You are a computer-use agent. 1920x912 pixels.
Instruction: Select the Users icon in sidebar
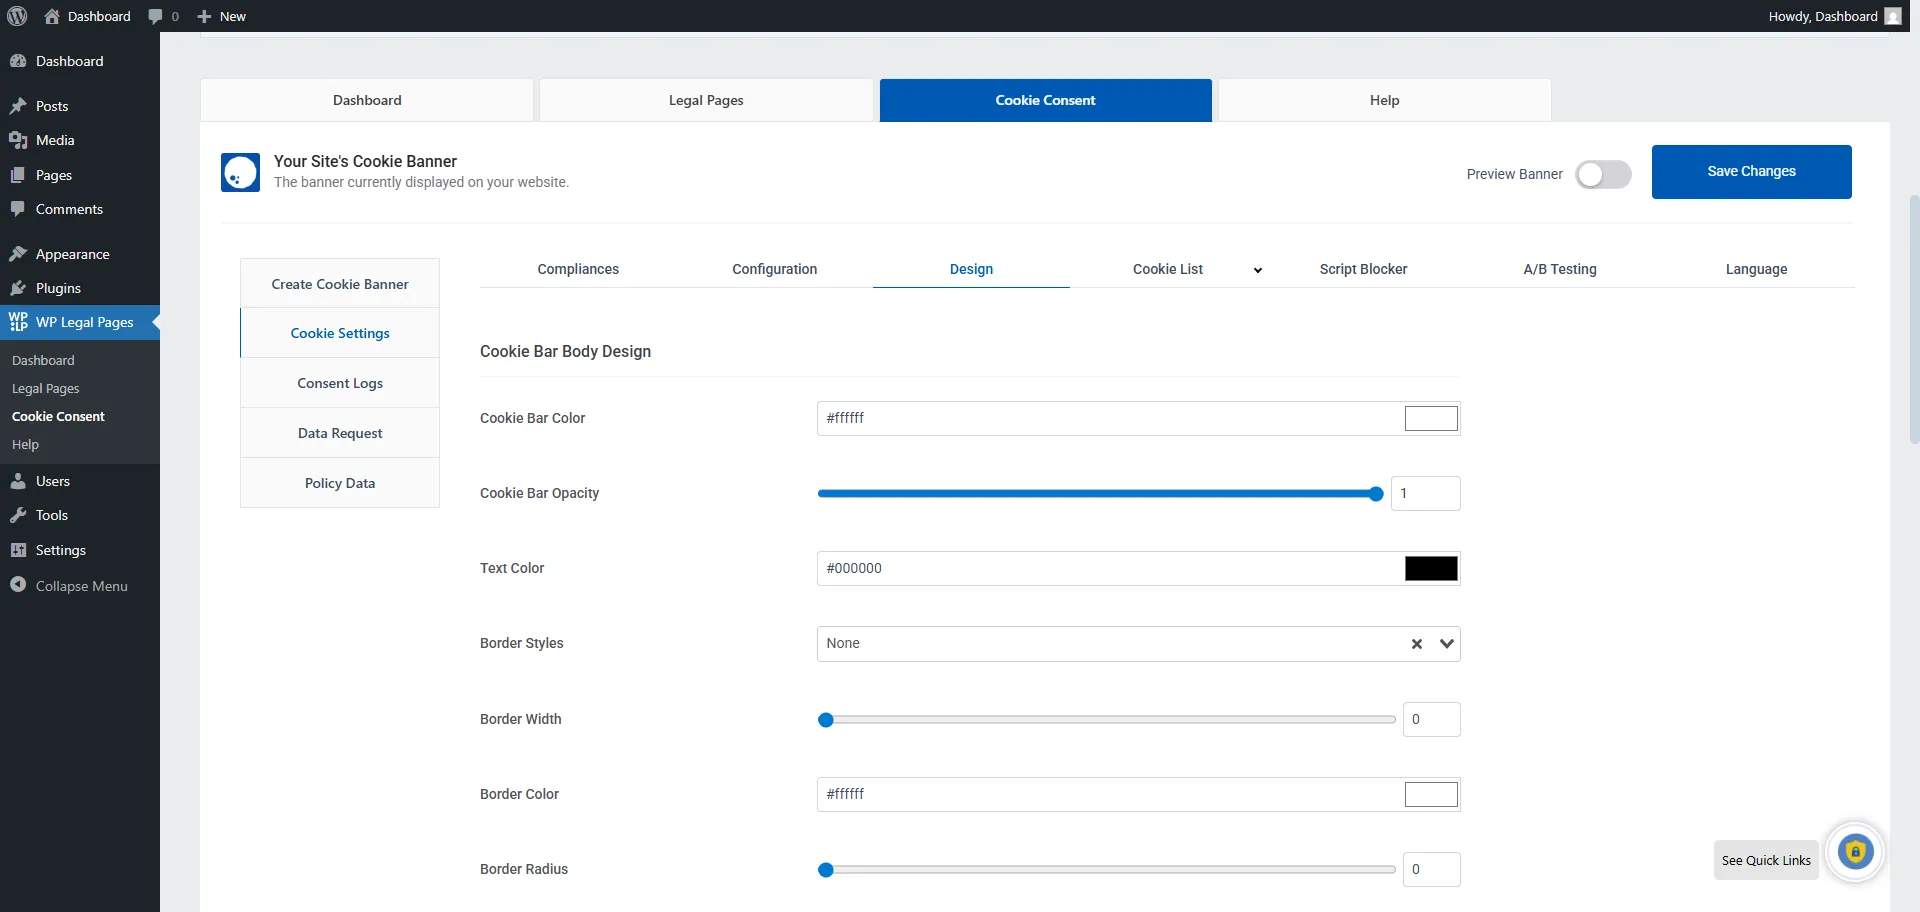[x=18, y=480]
